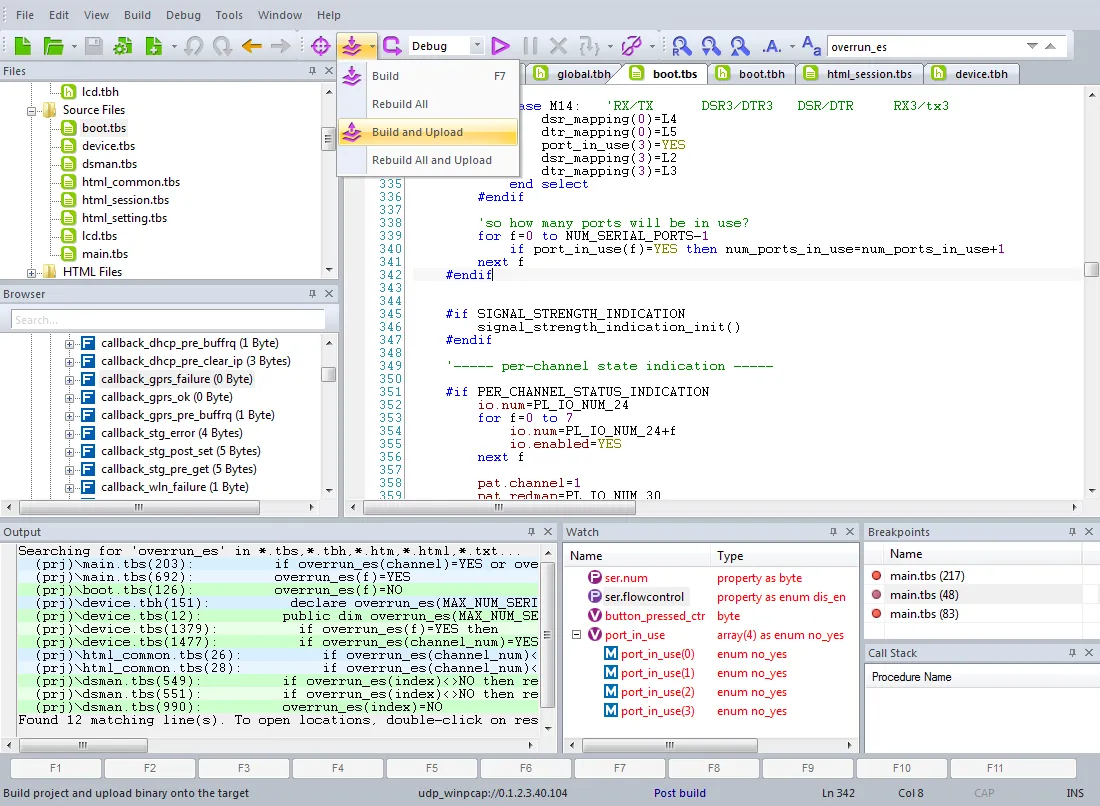The image size is (1100, 806).
Task: Click the New File toolbar icon
Action: click(x=23, y=46)
